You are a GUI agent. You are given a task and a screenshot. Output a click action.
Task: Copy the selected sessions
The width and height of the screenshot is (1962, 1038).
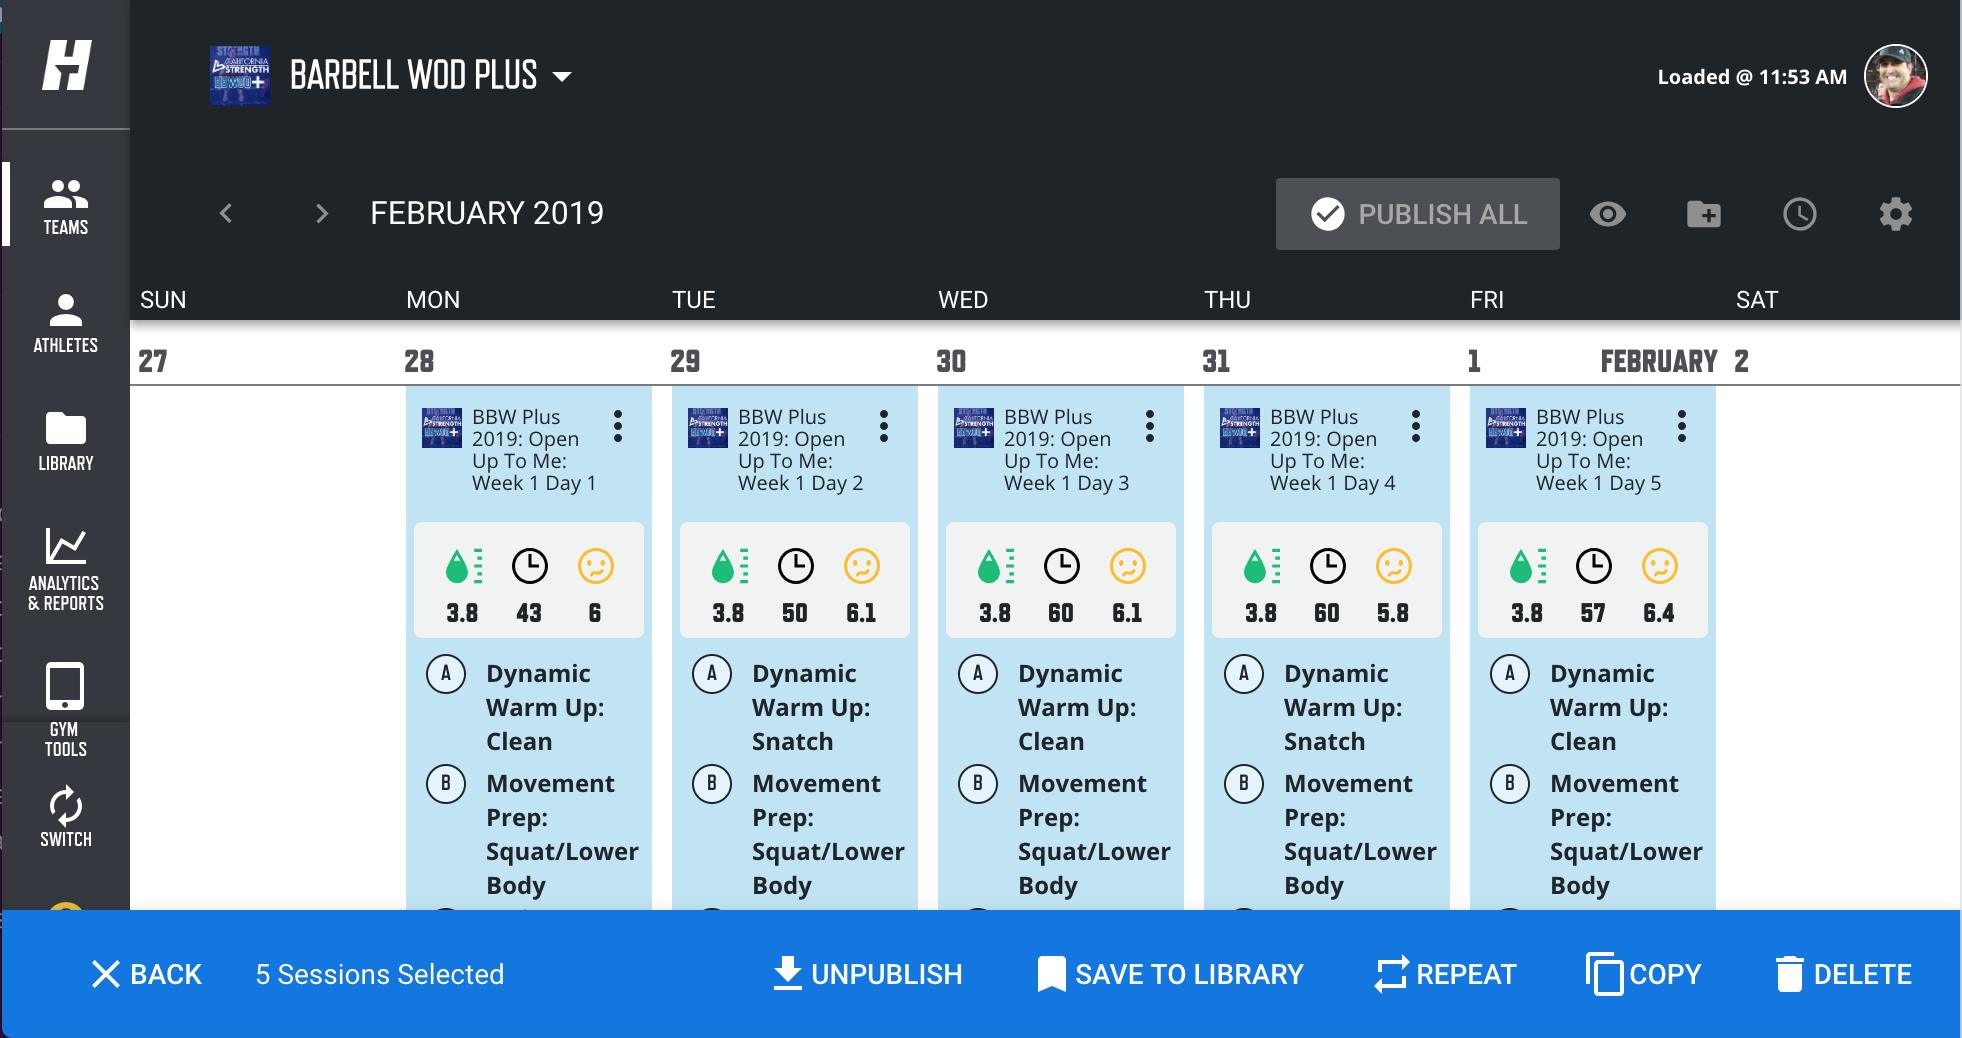click(1644, 974)
